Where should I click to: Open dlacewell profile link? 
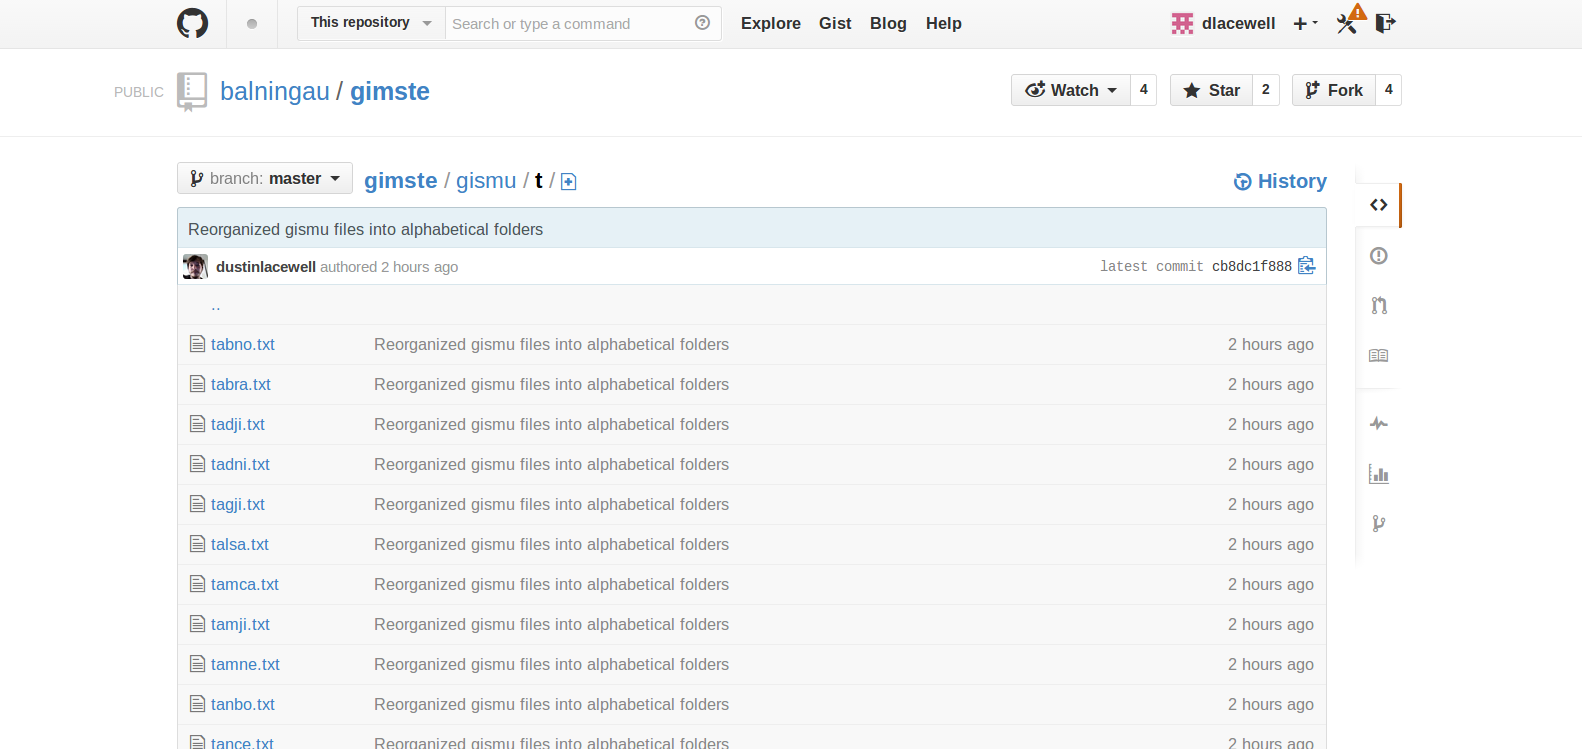click(x=1238, y=23)
